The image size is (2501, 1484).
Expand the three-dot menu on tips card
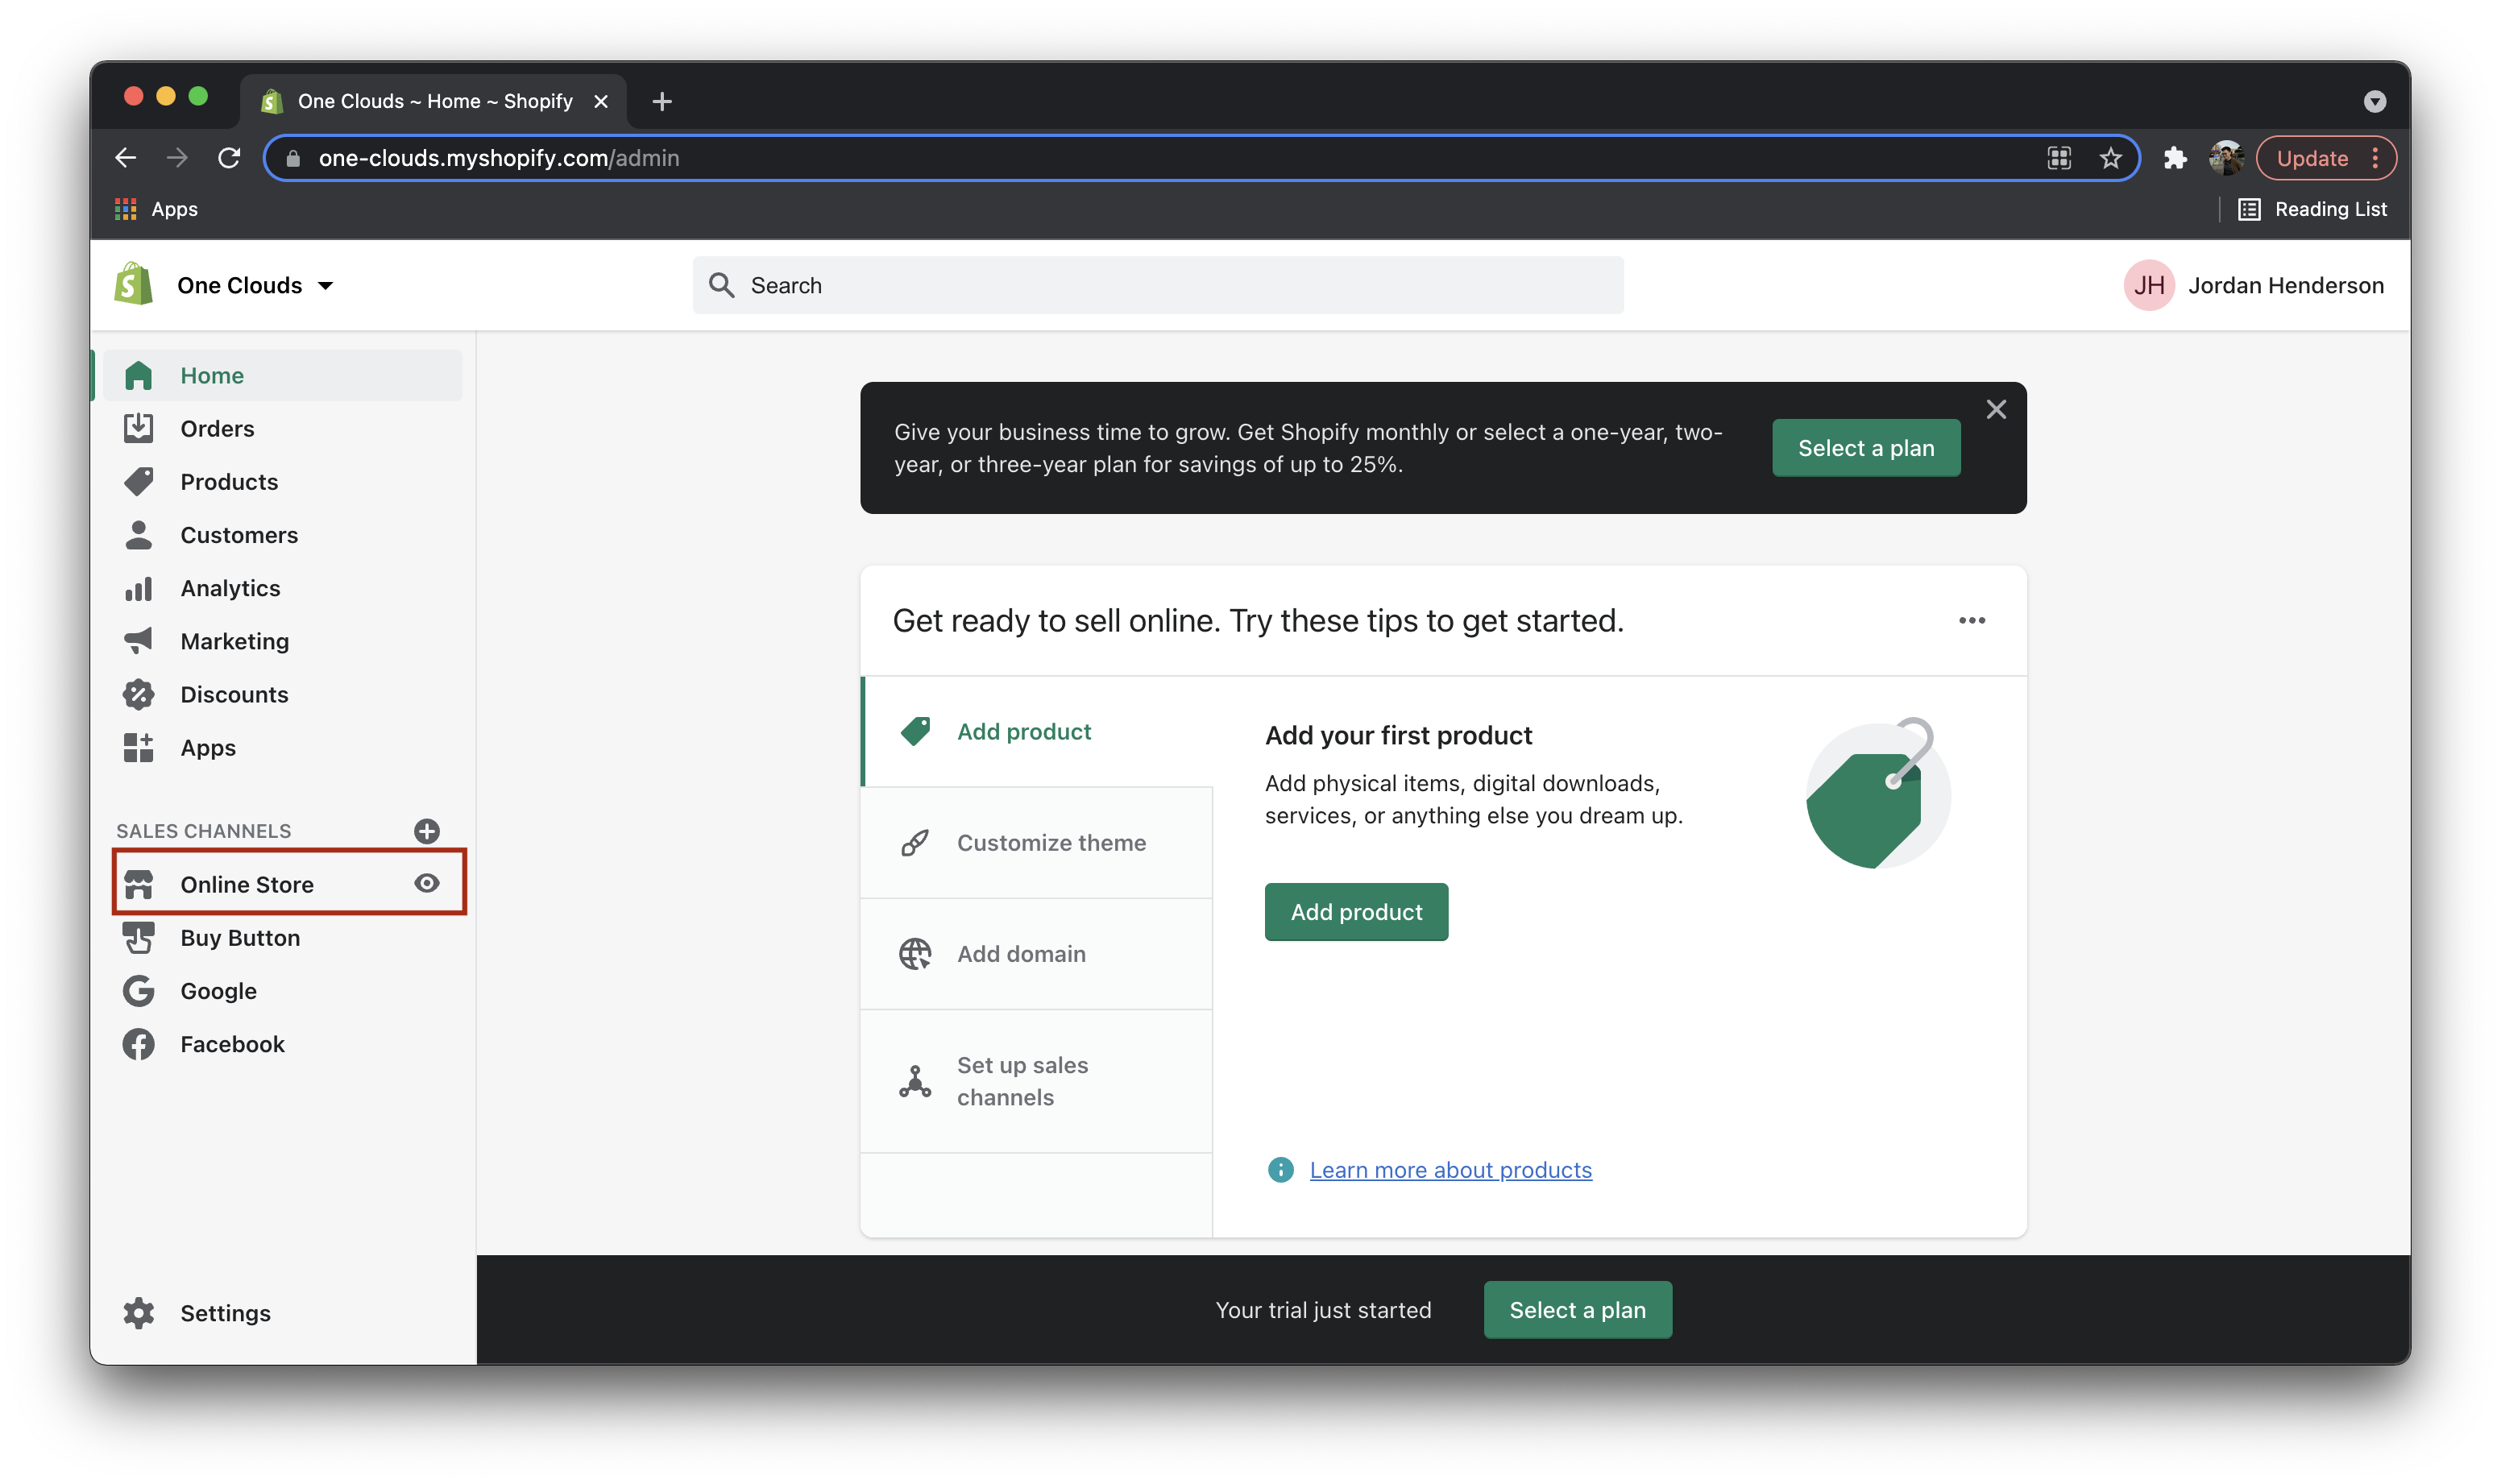coord(1973,622)
